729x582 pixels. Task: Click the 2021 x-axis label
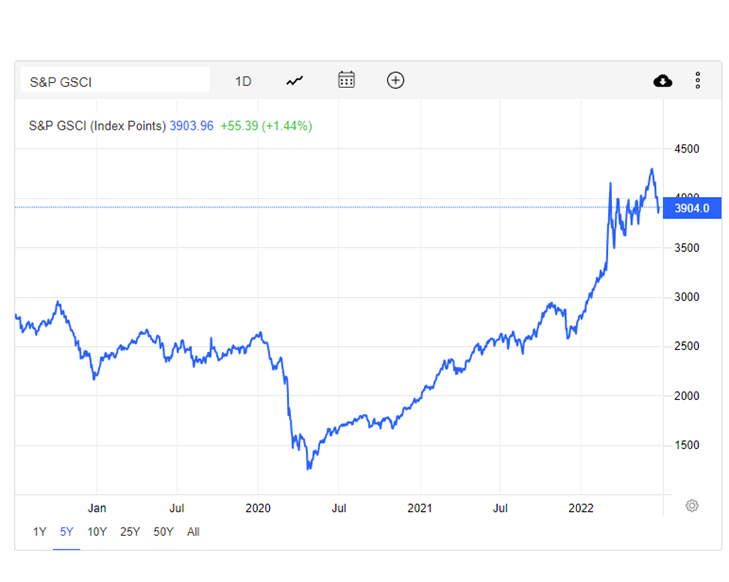click(x=420, y=508)
